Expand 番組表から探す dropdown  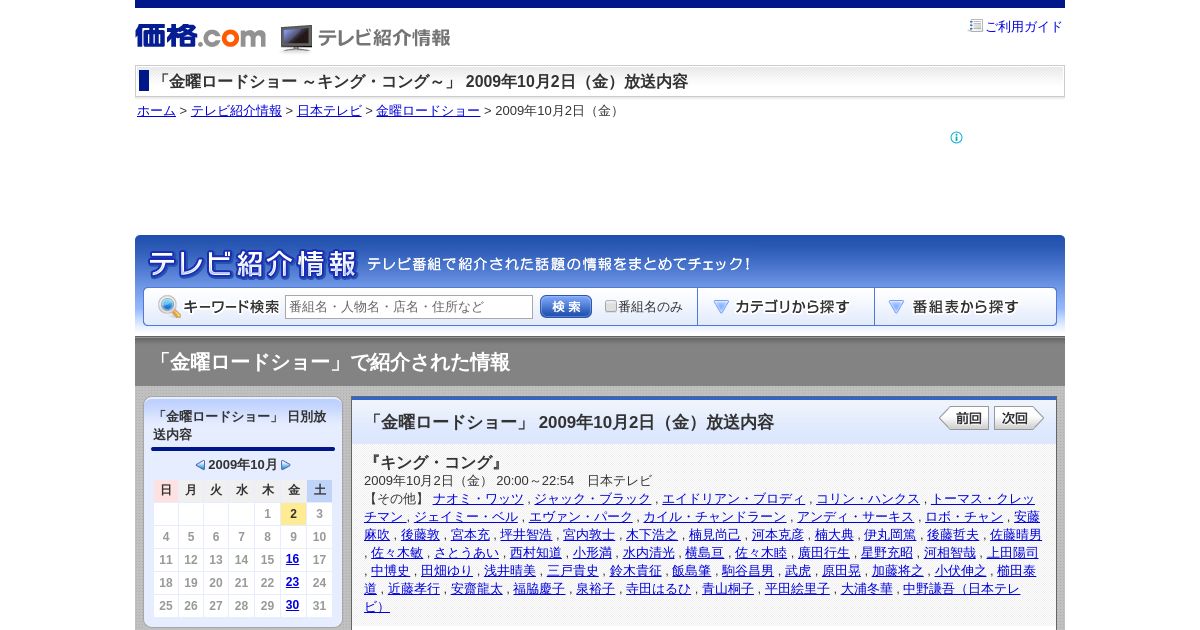[965, 307]
